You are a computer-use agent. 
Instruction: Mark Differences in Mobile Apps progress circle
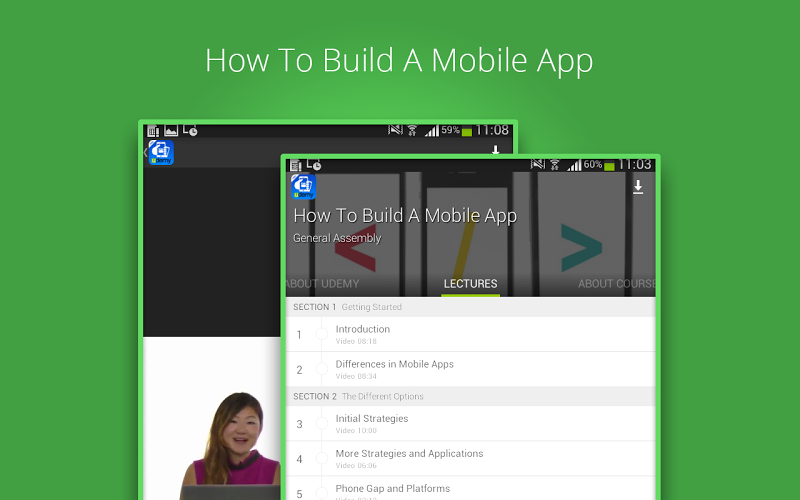coord(321,369)
